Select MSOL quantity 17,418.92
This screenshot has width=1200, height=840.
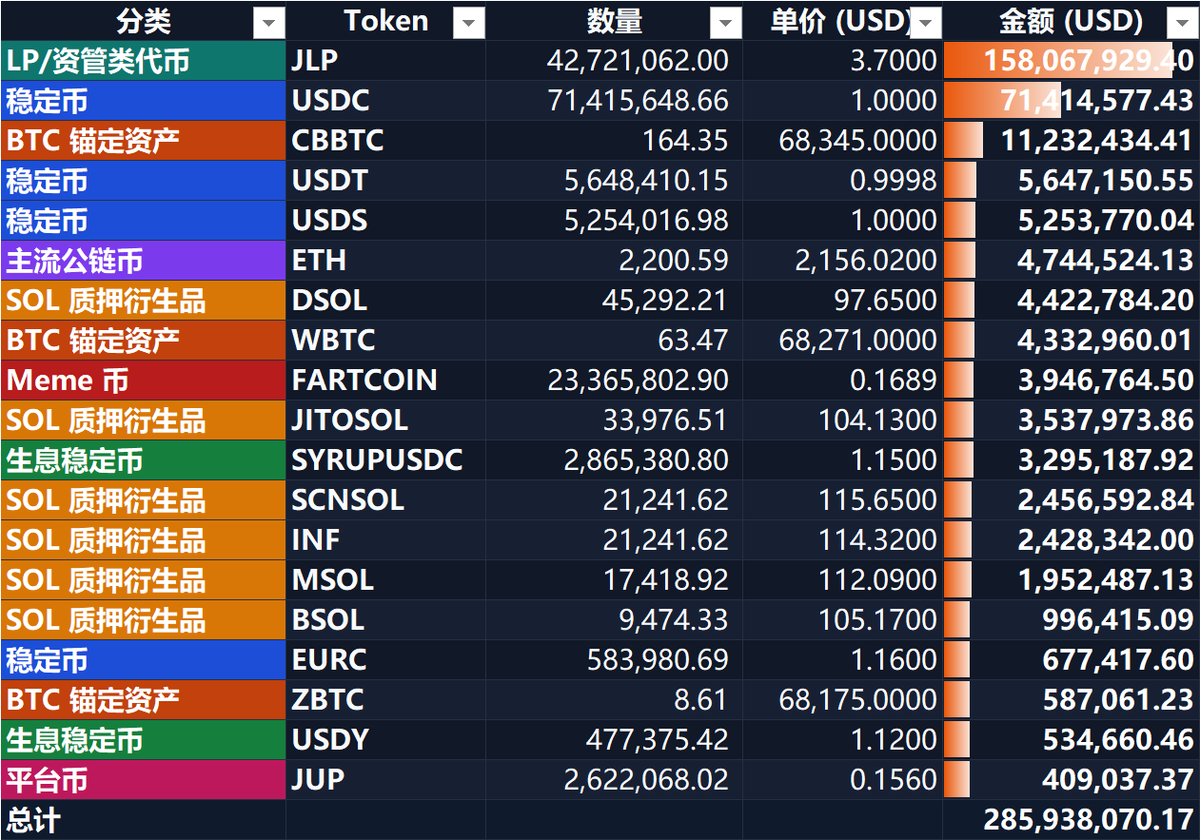(614, 580)
